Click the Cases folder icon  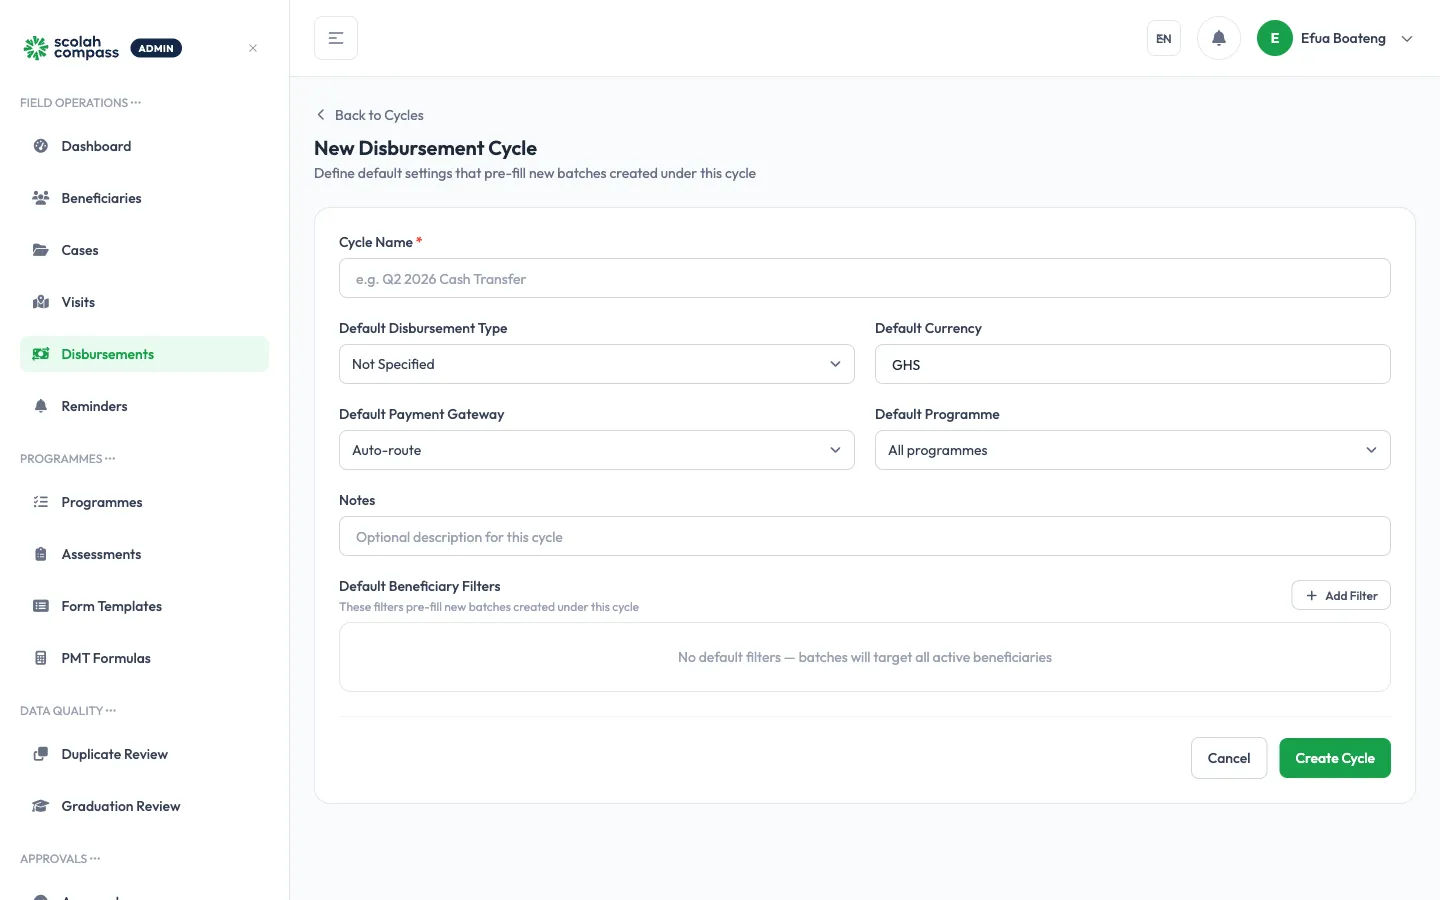pos(41,250)
